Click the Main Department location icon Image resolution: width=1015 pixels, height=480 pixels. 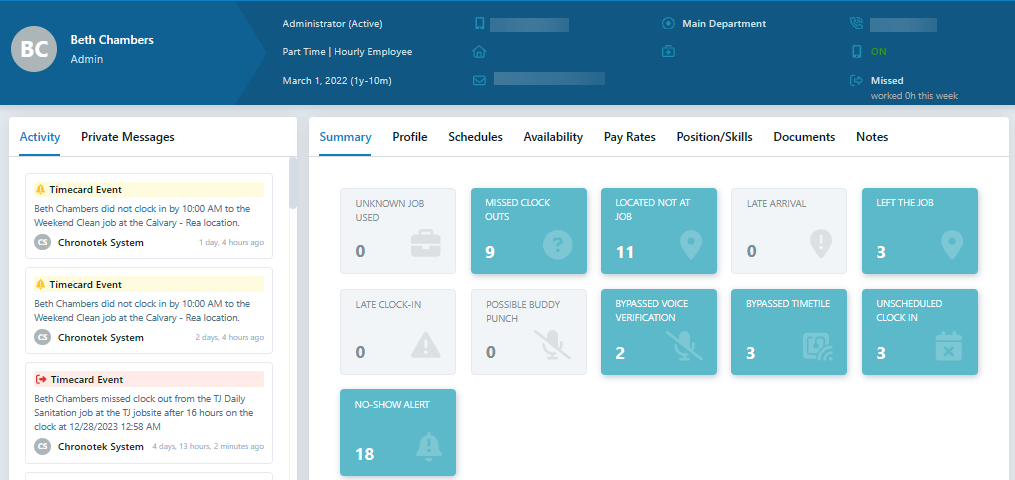pos(668,24)
